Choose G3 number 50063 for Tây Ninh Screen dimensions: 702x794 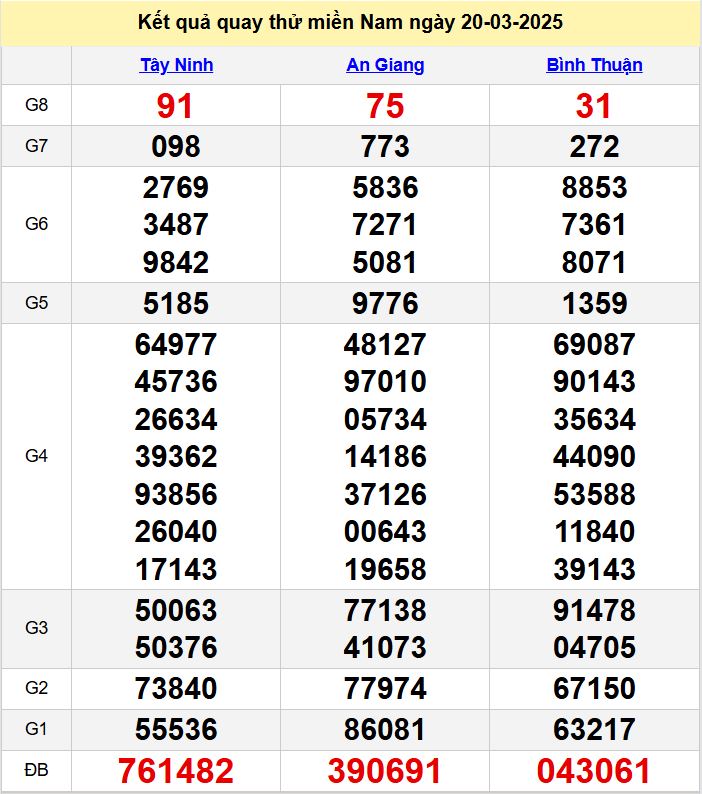coord(176,610)
